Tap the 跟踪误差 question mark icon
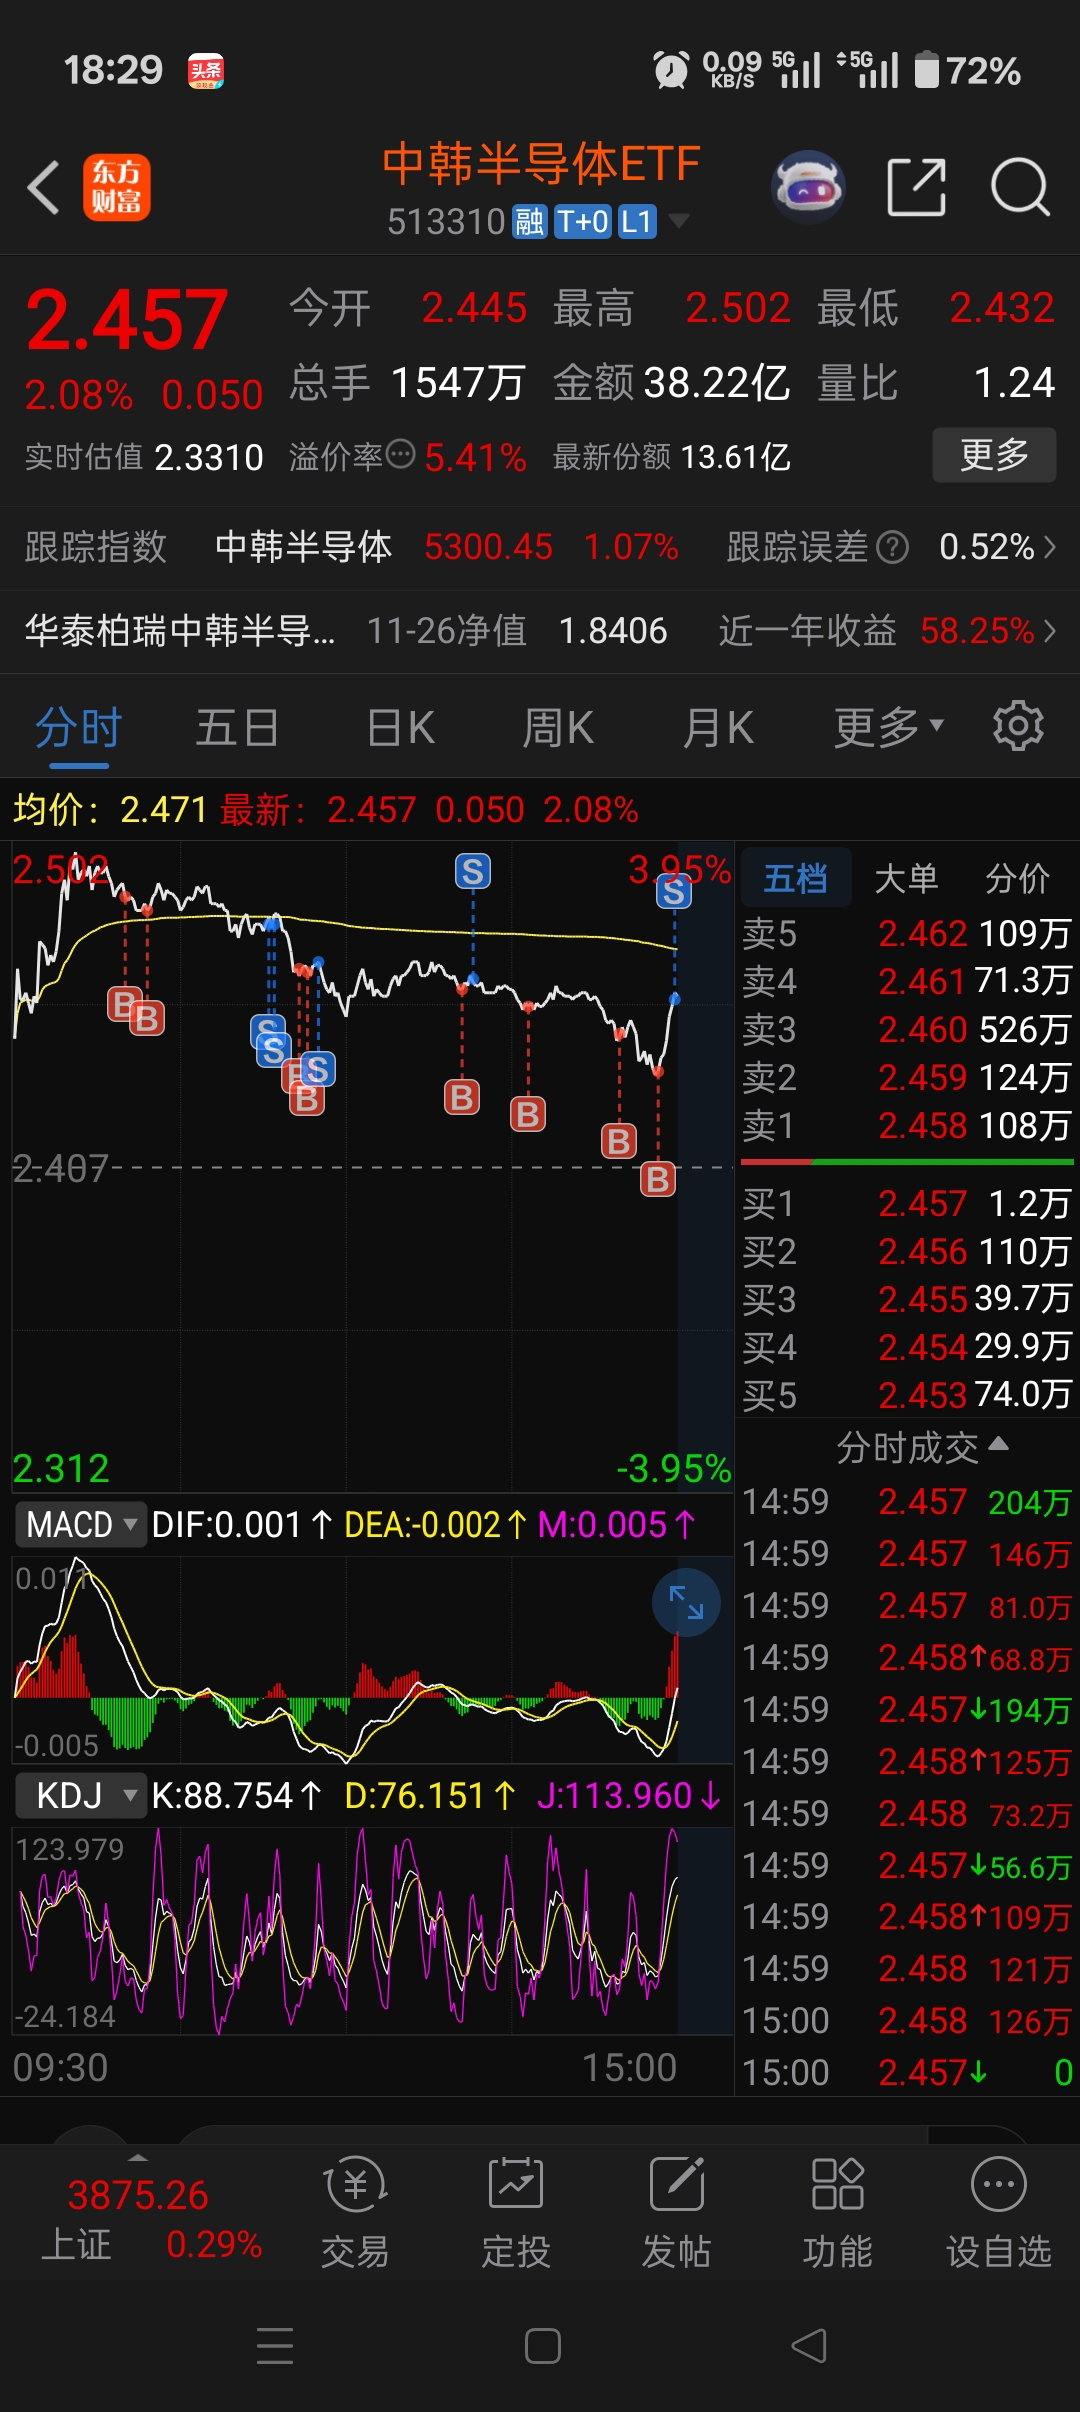This screenshot has width=1080, height=2412. 892,547
